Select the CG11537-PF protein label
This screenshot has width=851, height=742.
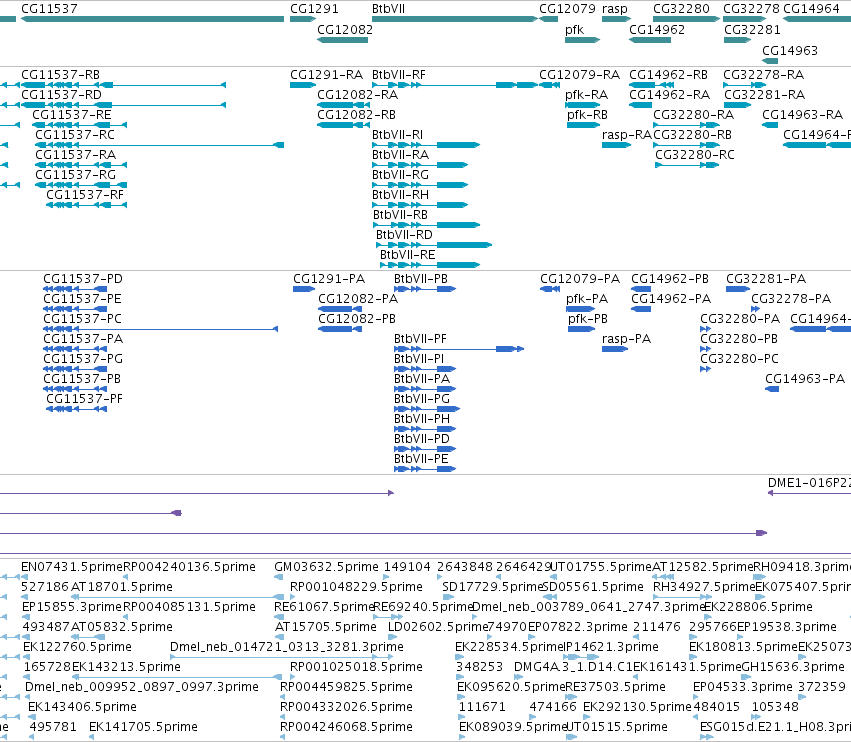pyautogui.click(x=85, y=398)
